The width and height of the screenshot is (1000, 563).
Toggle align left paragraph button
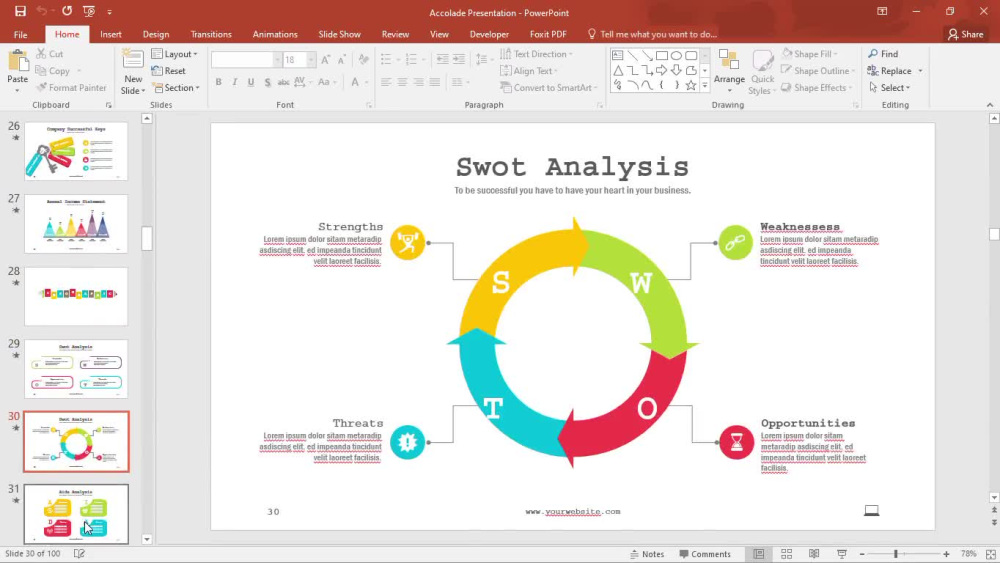(x=386, y=82)
